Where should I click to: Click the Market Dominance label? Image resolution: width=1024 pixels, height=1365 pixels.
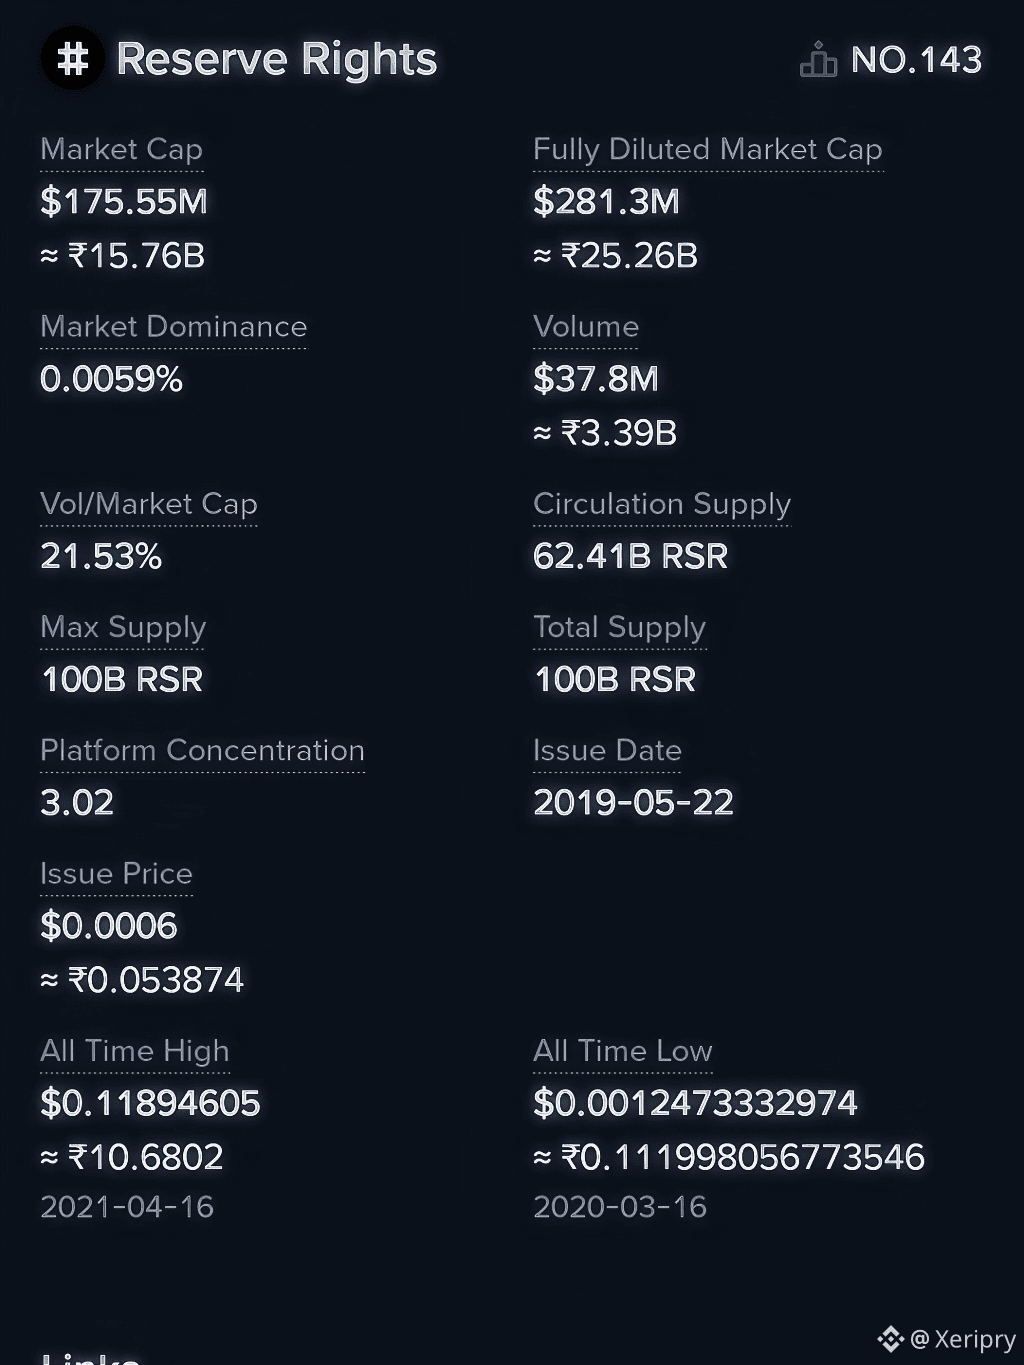pyautogui.click(x=174, y=327)
